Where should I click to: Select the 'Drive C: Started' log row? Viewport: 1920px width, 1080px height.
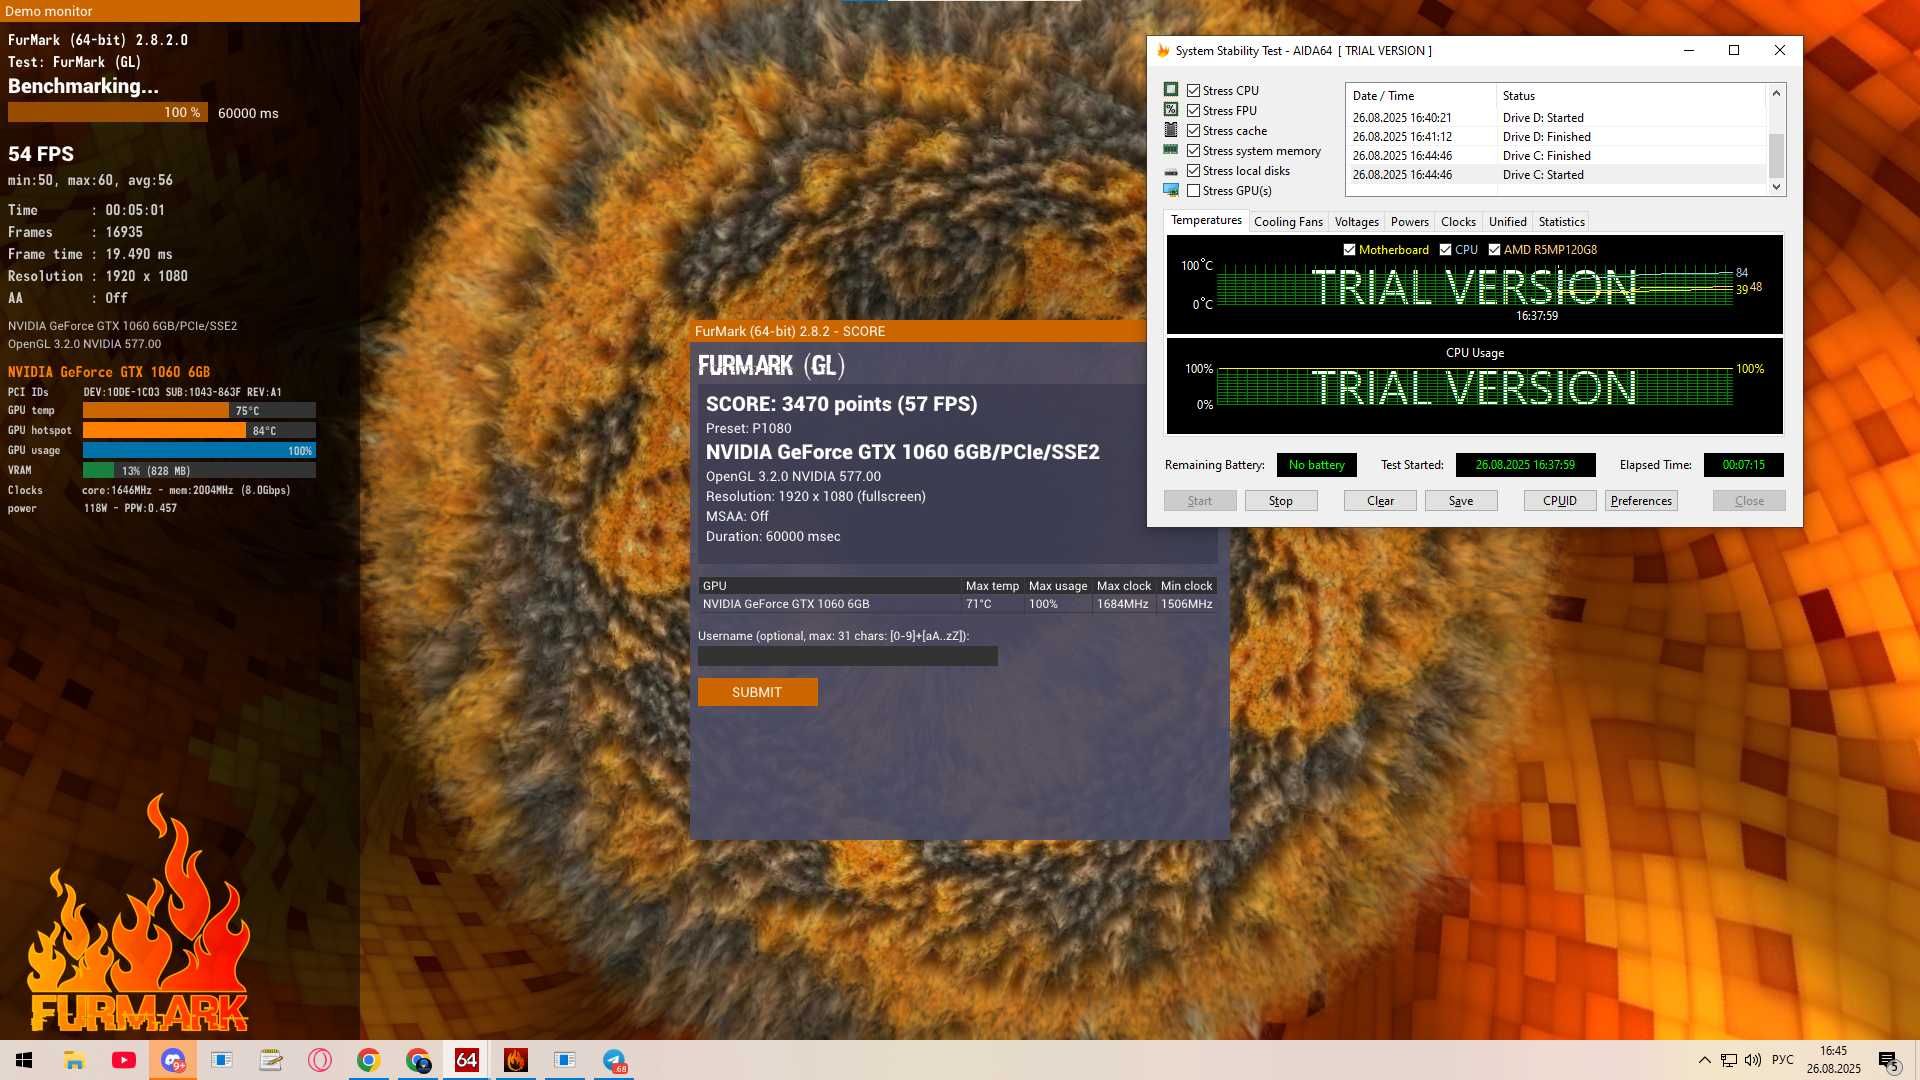pos(1556,175)
